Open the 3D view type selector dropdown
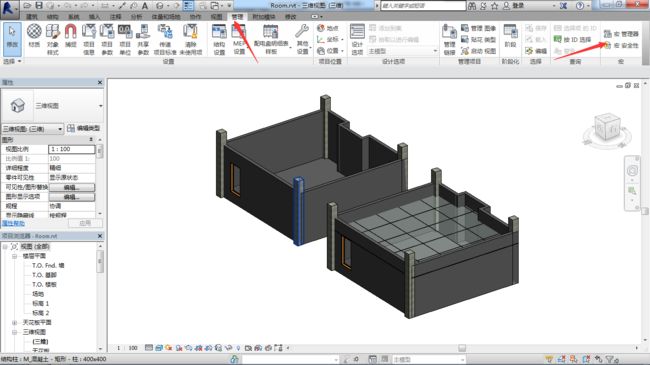Screen dimensions: 650x365 click(x=52, y=106)
